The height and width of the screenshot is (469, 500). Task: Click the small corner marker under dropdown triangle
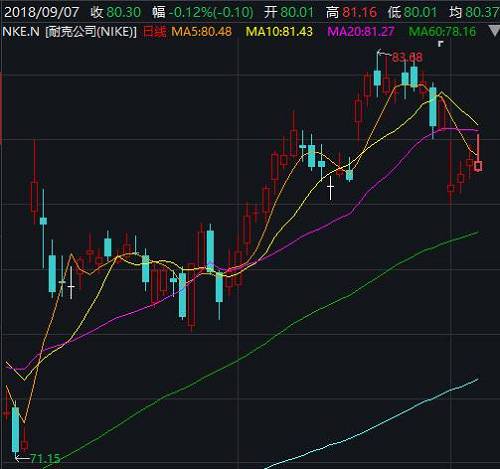(441, 43)
